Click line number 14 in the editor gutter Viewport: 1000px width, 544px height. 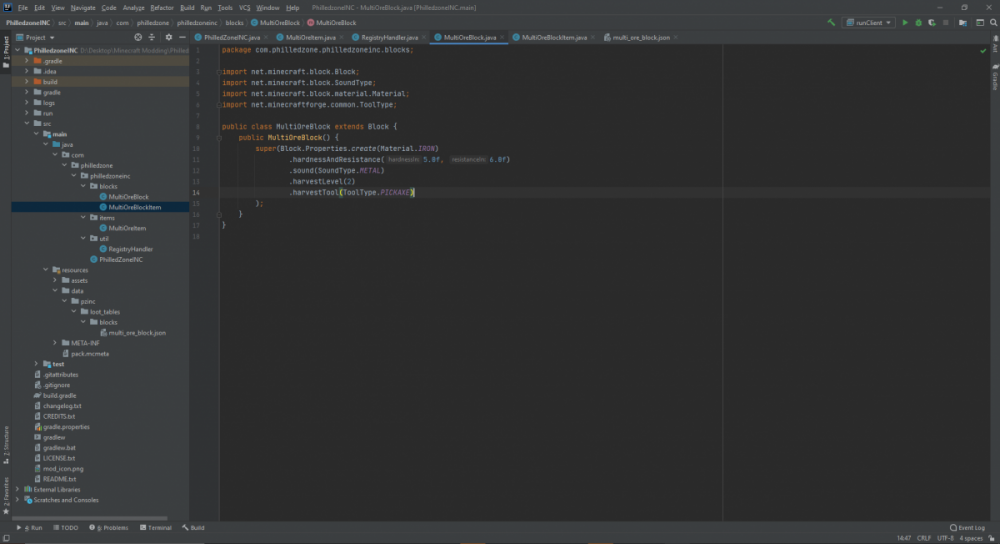196,193
